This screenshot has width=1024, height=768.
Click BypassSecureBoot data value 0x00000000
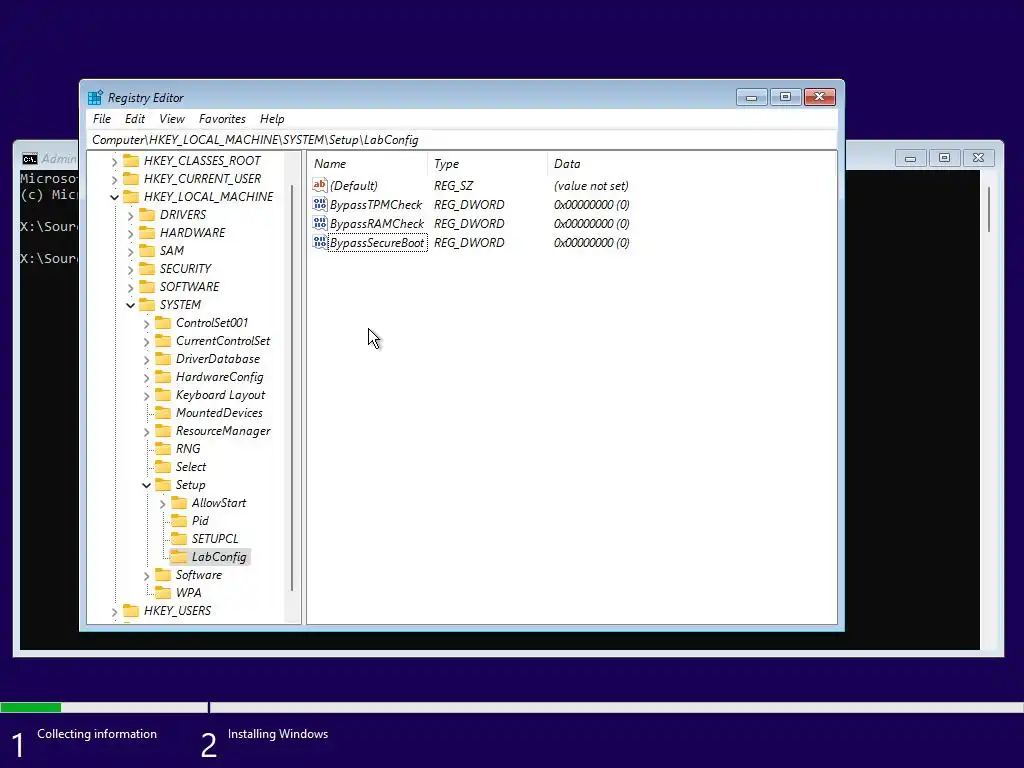coord(592,242)
